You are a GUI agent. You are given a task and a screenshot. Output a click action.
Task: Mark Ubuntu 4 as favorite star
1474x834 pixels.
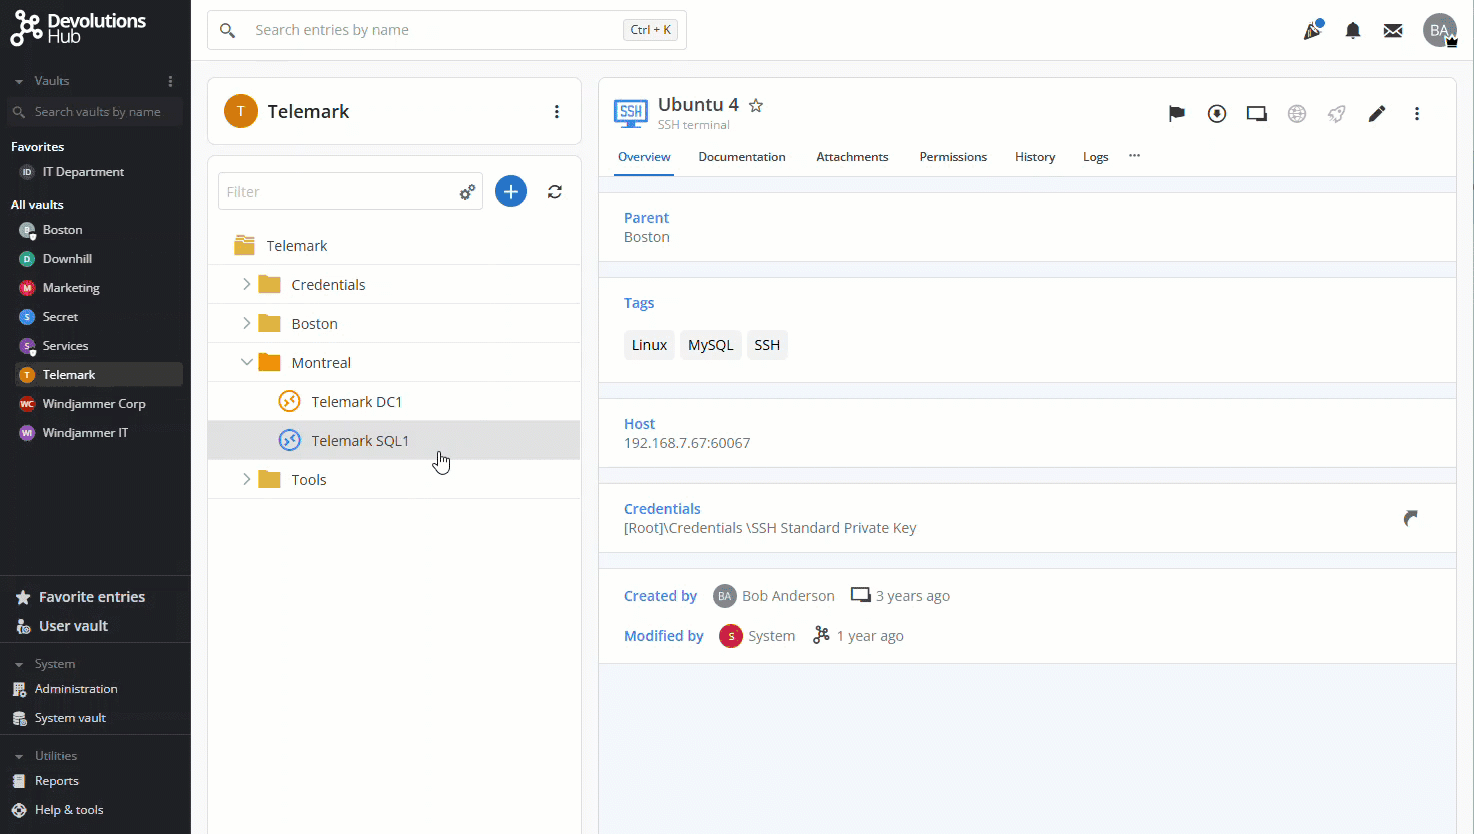tap(756, 106)
